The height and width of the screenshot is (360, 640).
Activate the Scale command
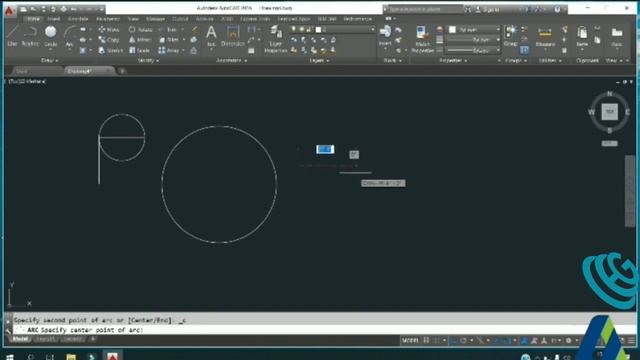pos(140,50)
